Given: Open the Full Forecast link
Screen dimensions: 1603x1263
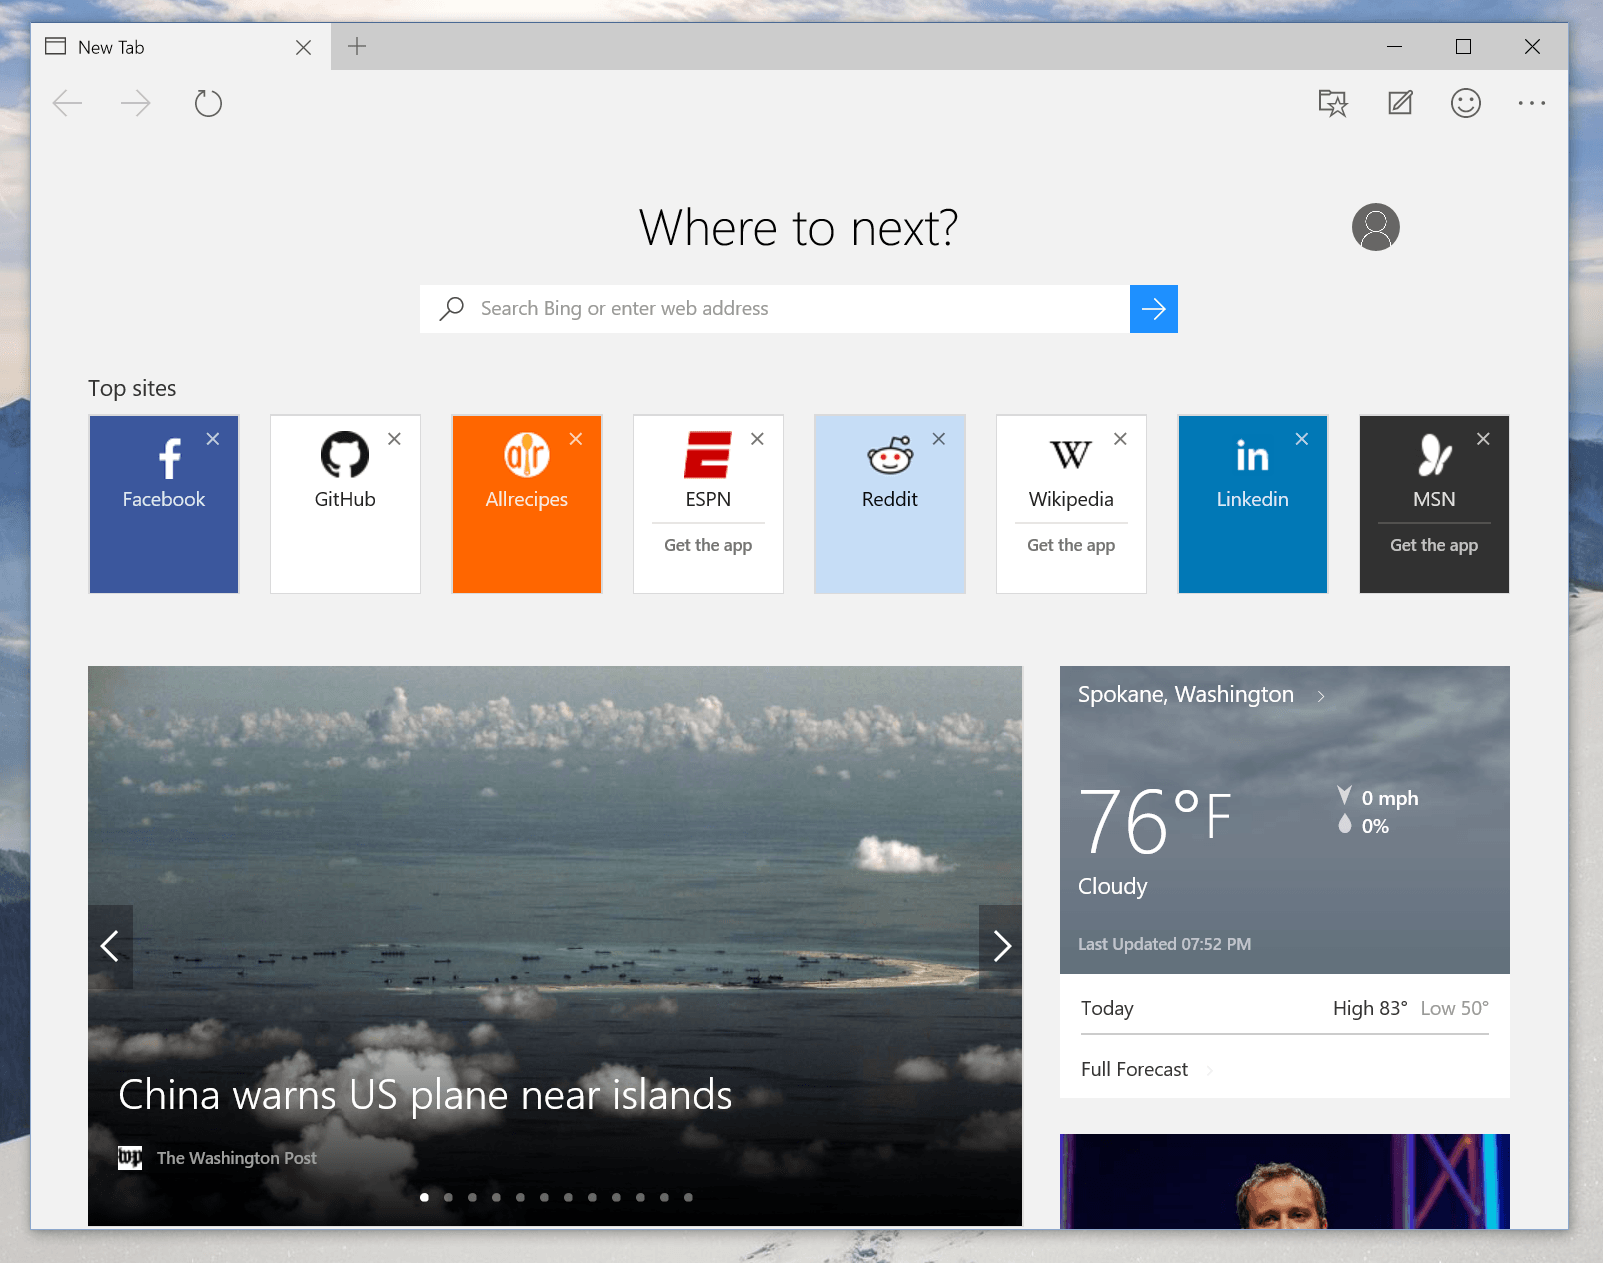Looking at the screenshot, I should (1146, 1069).
